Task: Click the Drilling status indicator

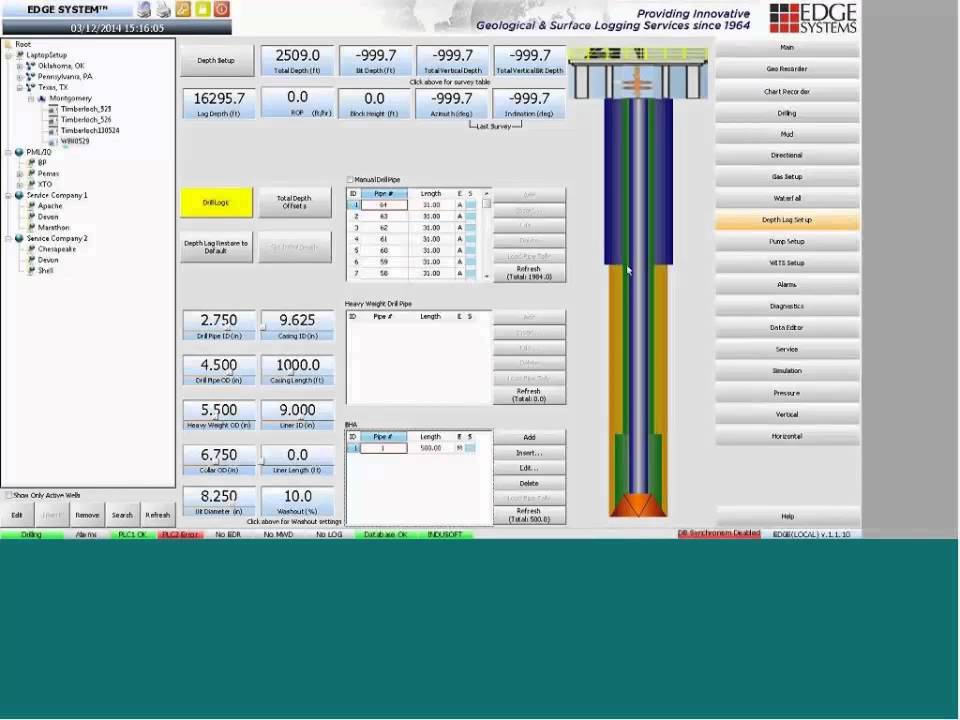Action: 32,535
